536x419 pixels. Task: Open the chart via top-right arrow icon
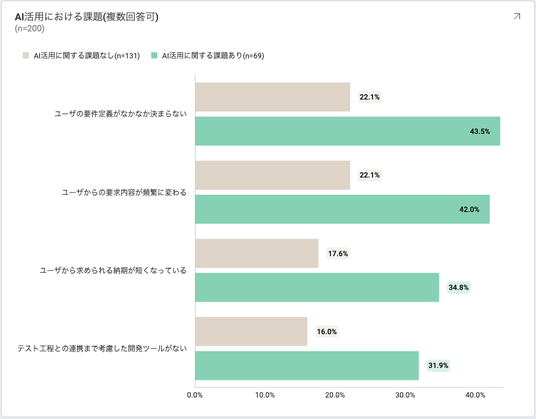tap(517, 16)
